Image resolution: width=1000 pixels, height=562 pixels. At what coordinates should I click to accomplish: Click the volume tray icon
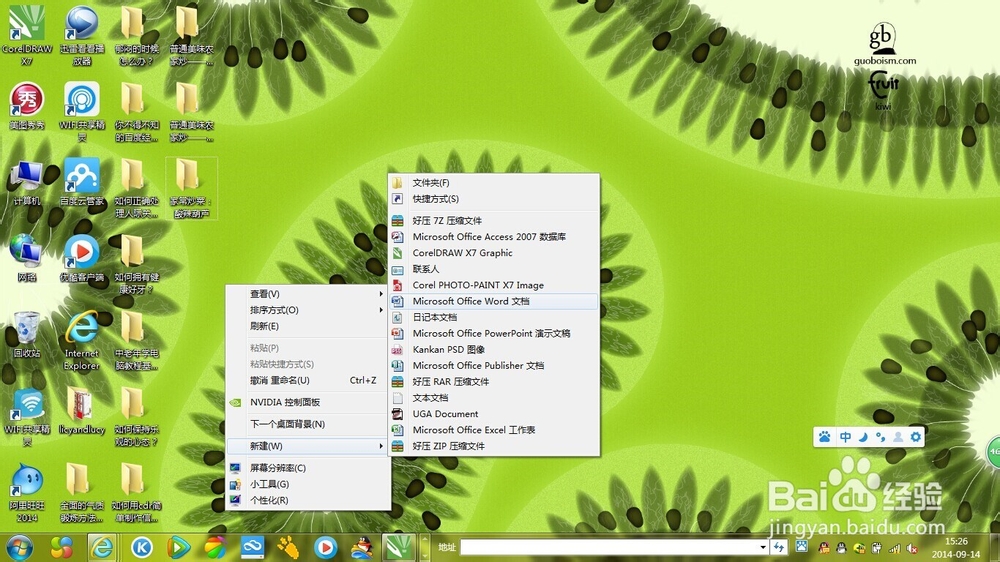coord(912,549)
